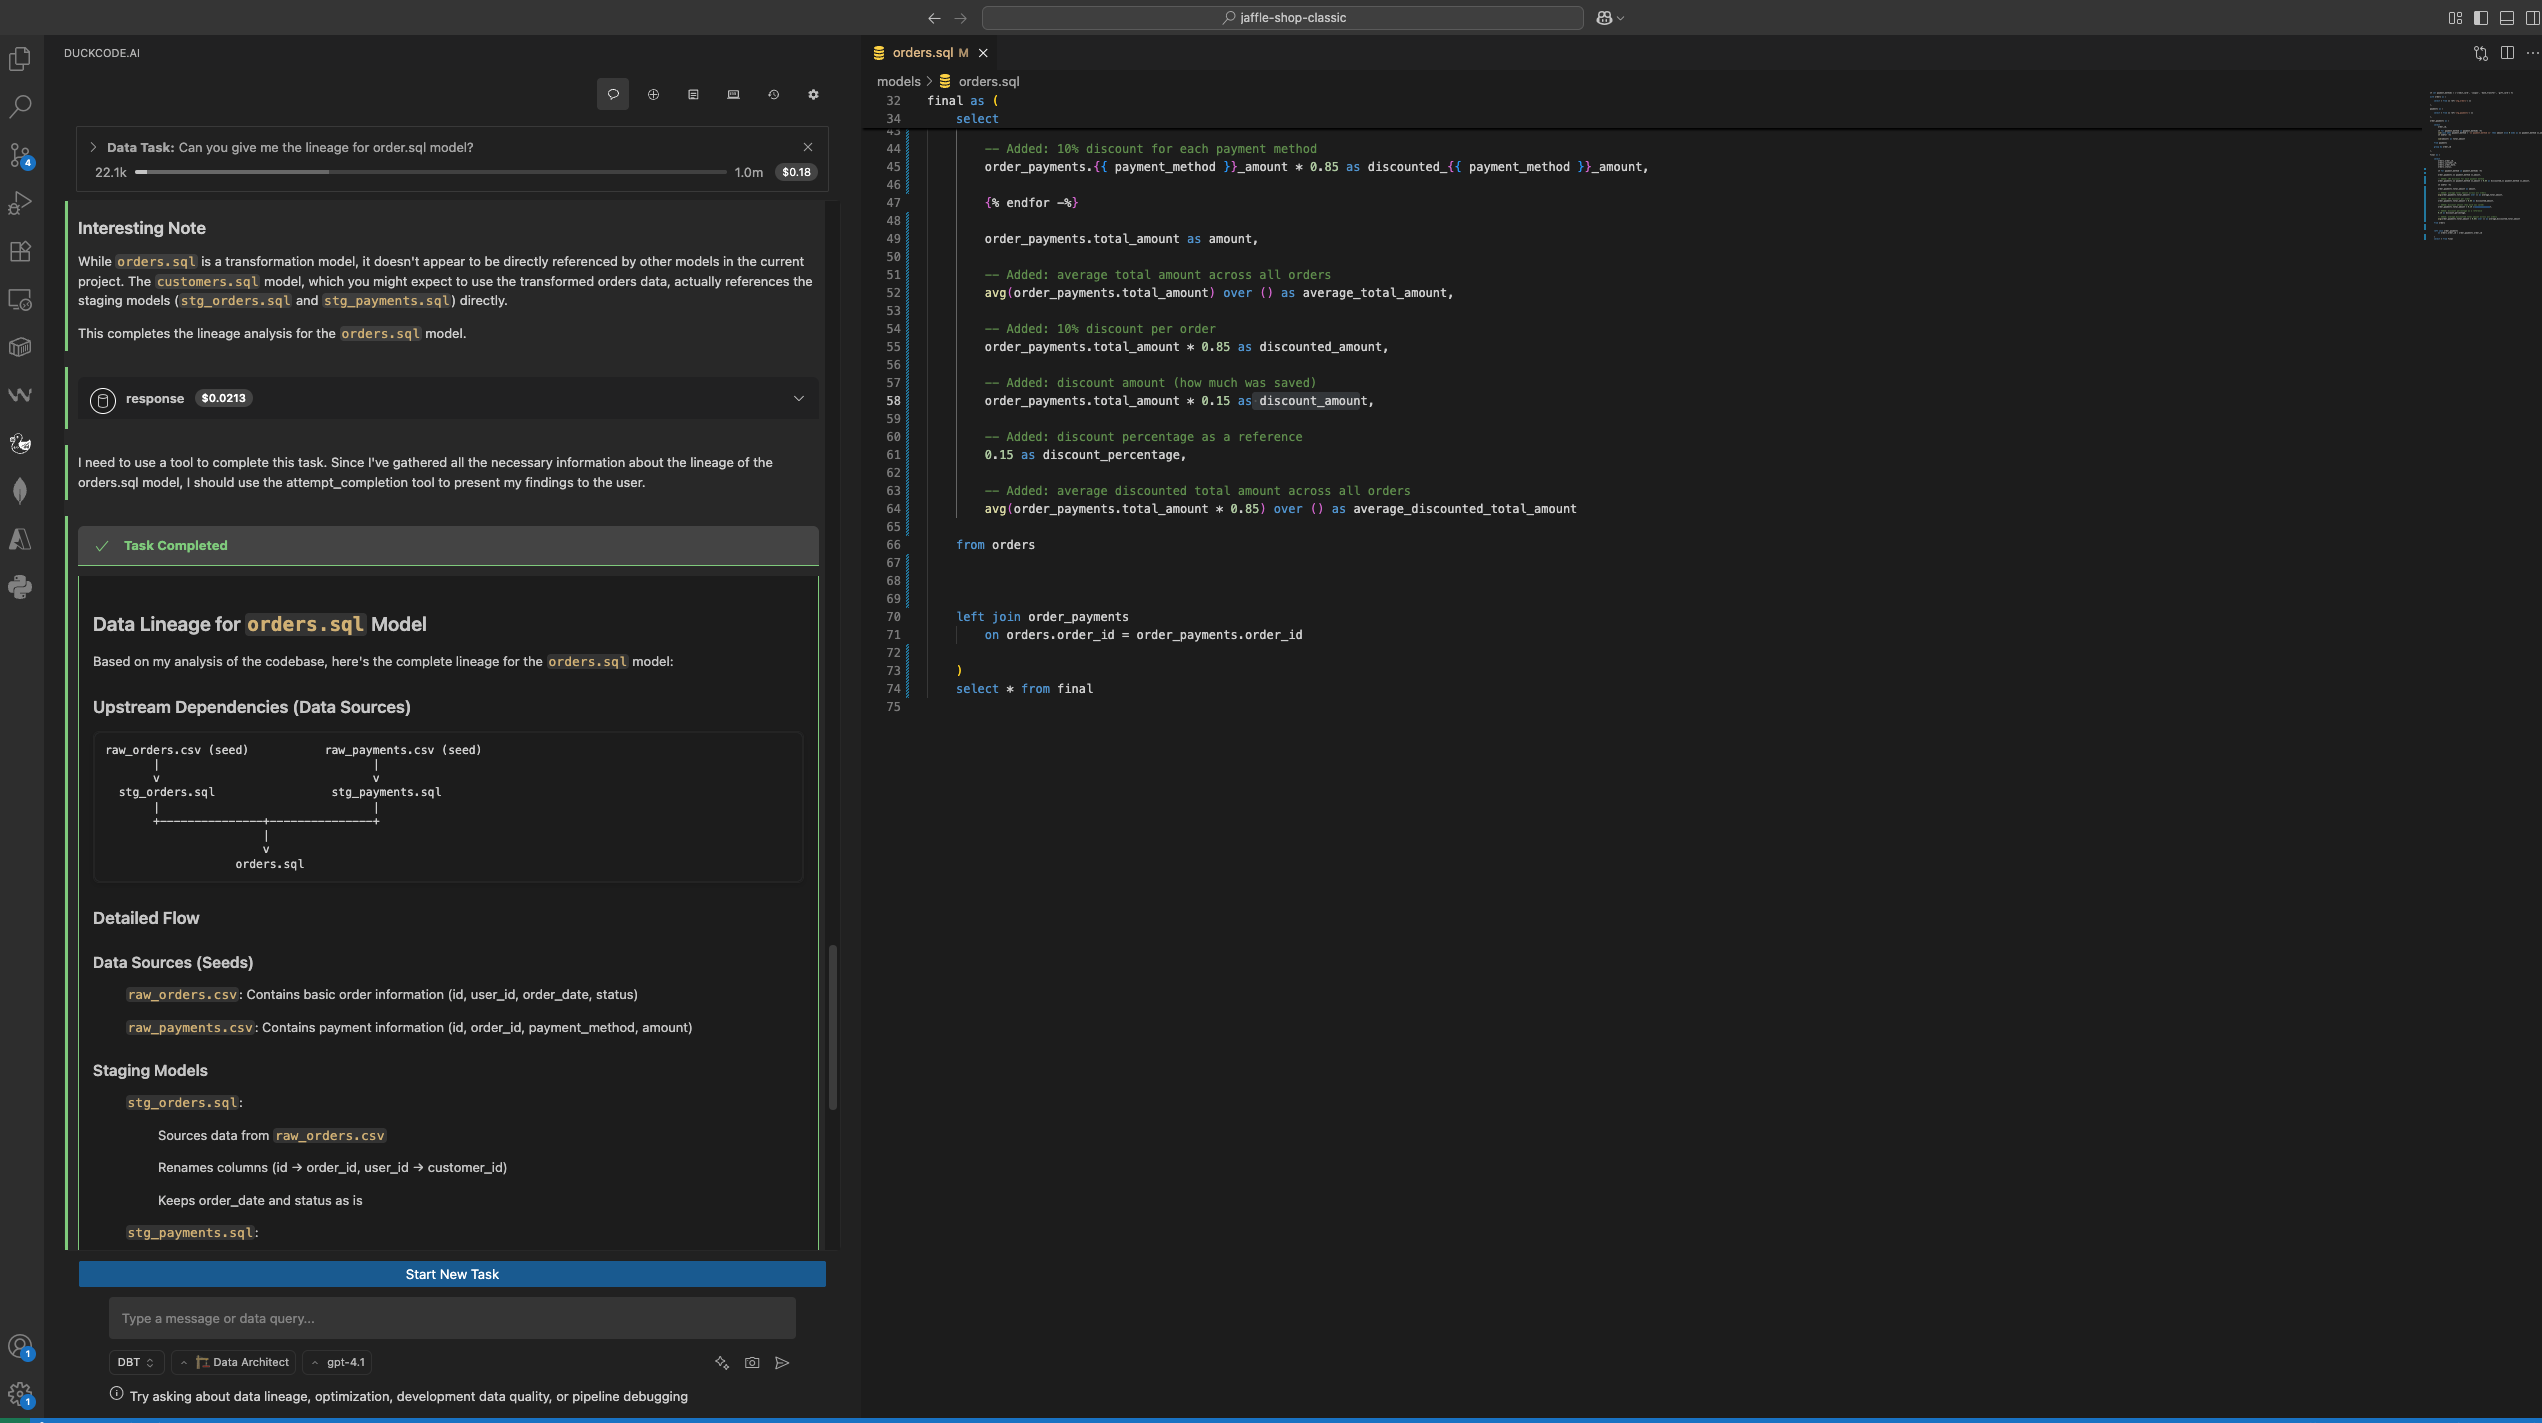The image size is (2542, 1423).
Task: Expand the Data Task header chevron
Action: (x=93, y=147)
